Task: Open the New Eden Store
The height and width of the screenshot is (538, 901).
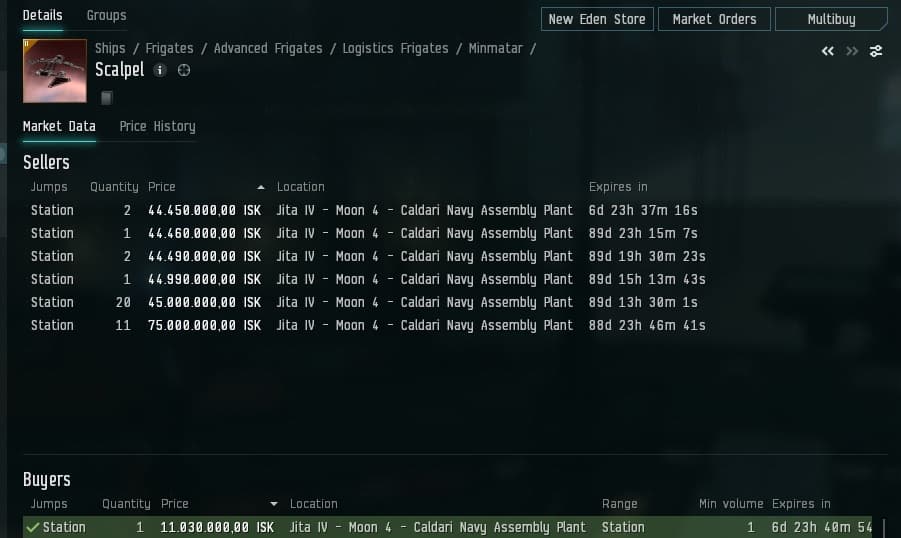Action: pos(598,19)
